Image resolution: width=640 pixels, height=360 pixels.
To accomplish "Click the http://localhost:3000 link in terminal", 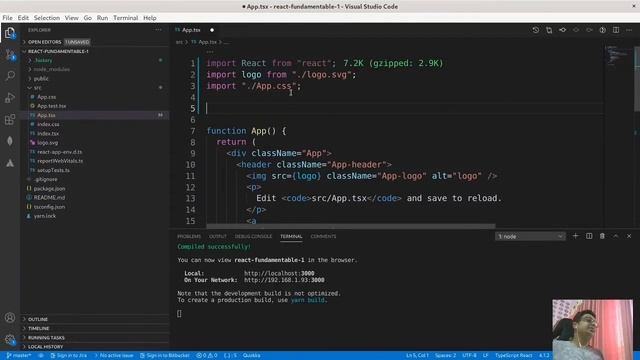I will tap(279, 273).
